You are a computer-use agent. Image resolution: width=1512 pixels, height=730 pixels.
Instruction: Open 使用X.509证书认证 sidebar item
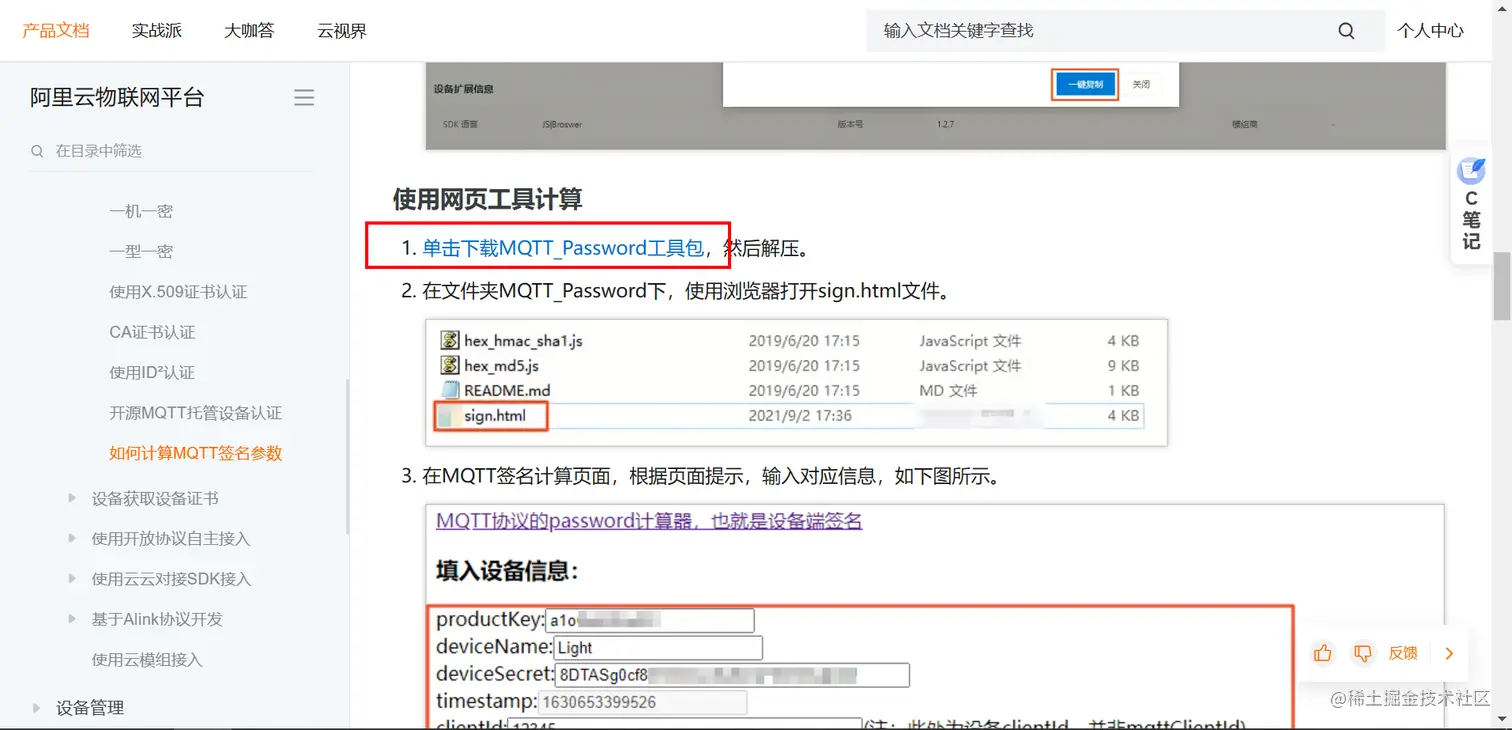pos(178,292)
